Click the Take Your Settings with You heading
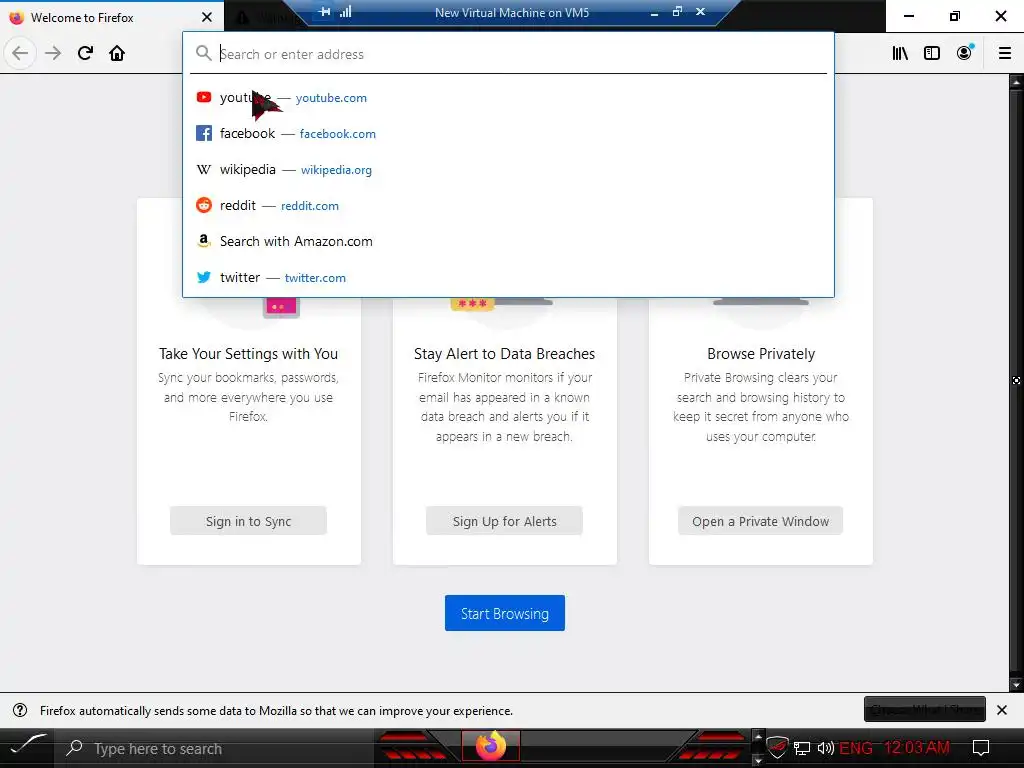This screenshot has height=768, width=1024. (x=248, y=353)
